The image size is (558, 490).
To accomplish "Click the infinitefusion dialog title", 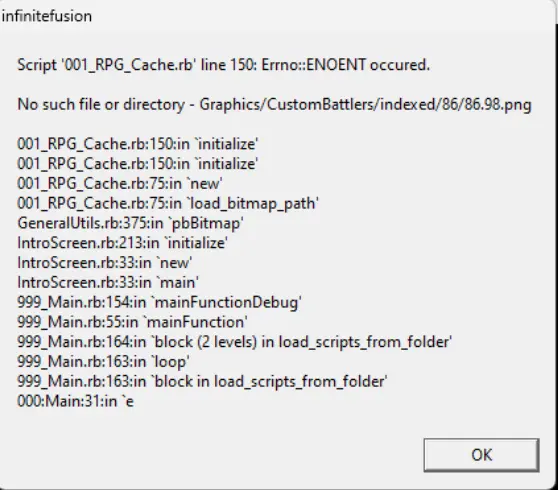I will (47, 16).
